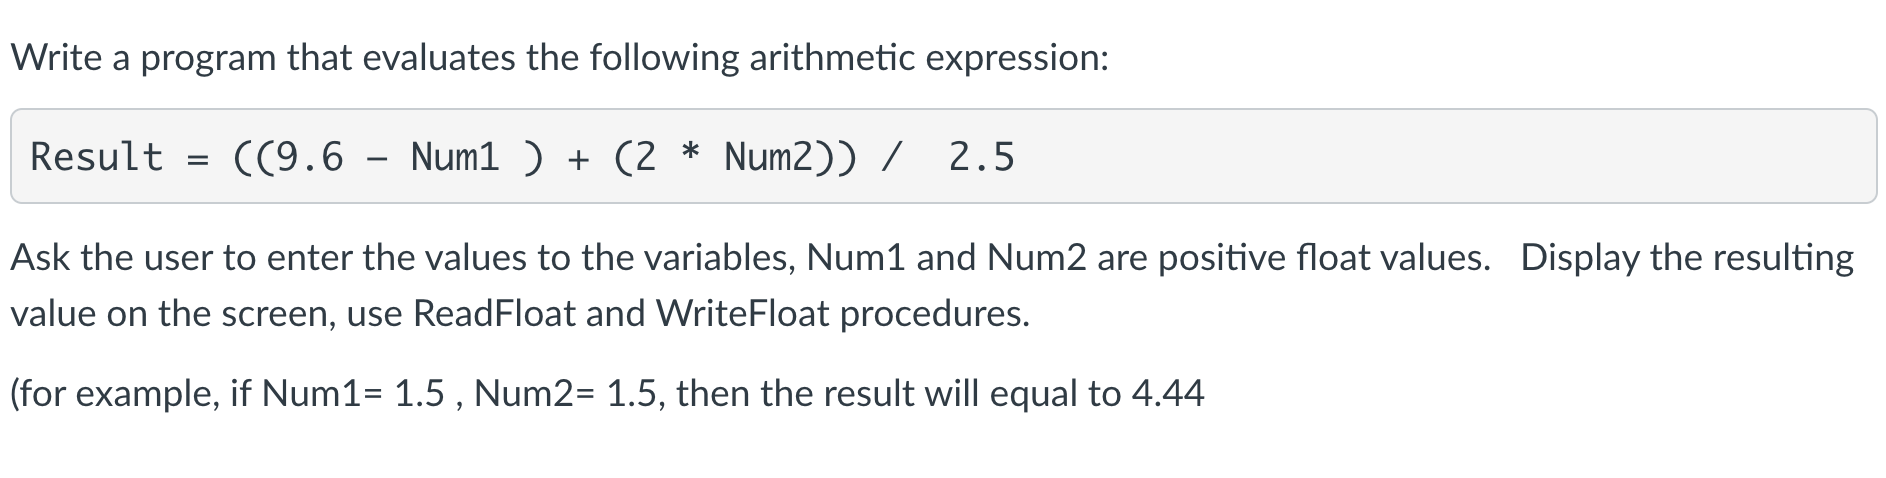This screenshot has height=478, width=1886.
Task: Click the example result value 4.44
Action: 1168,394
